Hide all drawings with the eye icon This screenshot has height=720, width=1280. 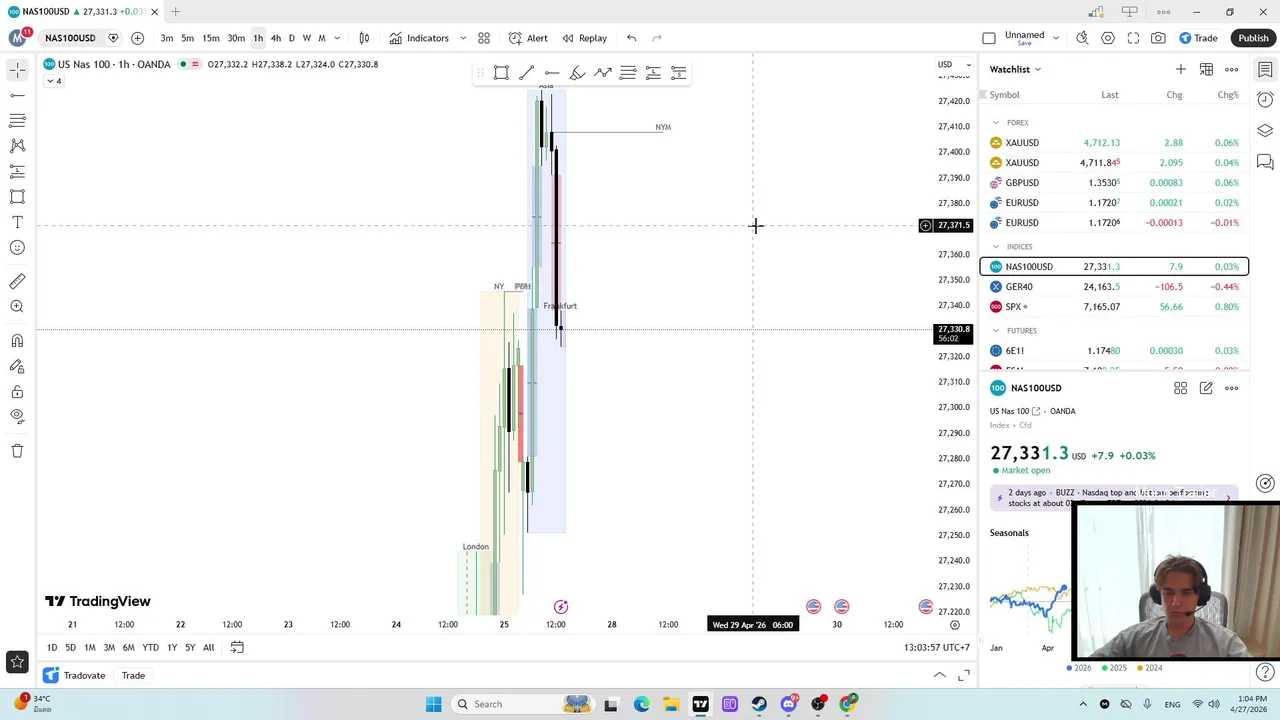(17, 416)
